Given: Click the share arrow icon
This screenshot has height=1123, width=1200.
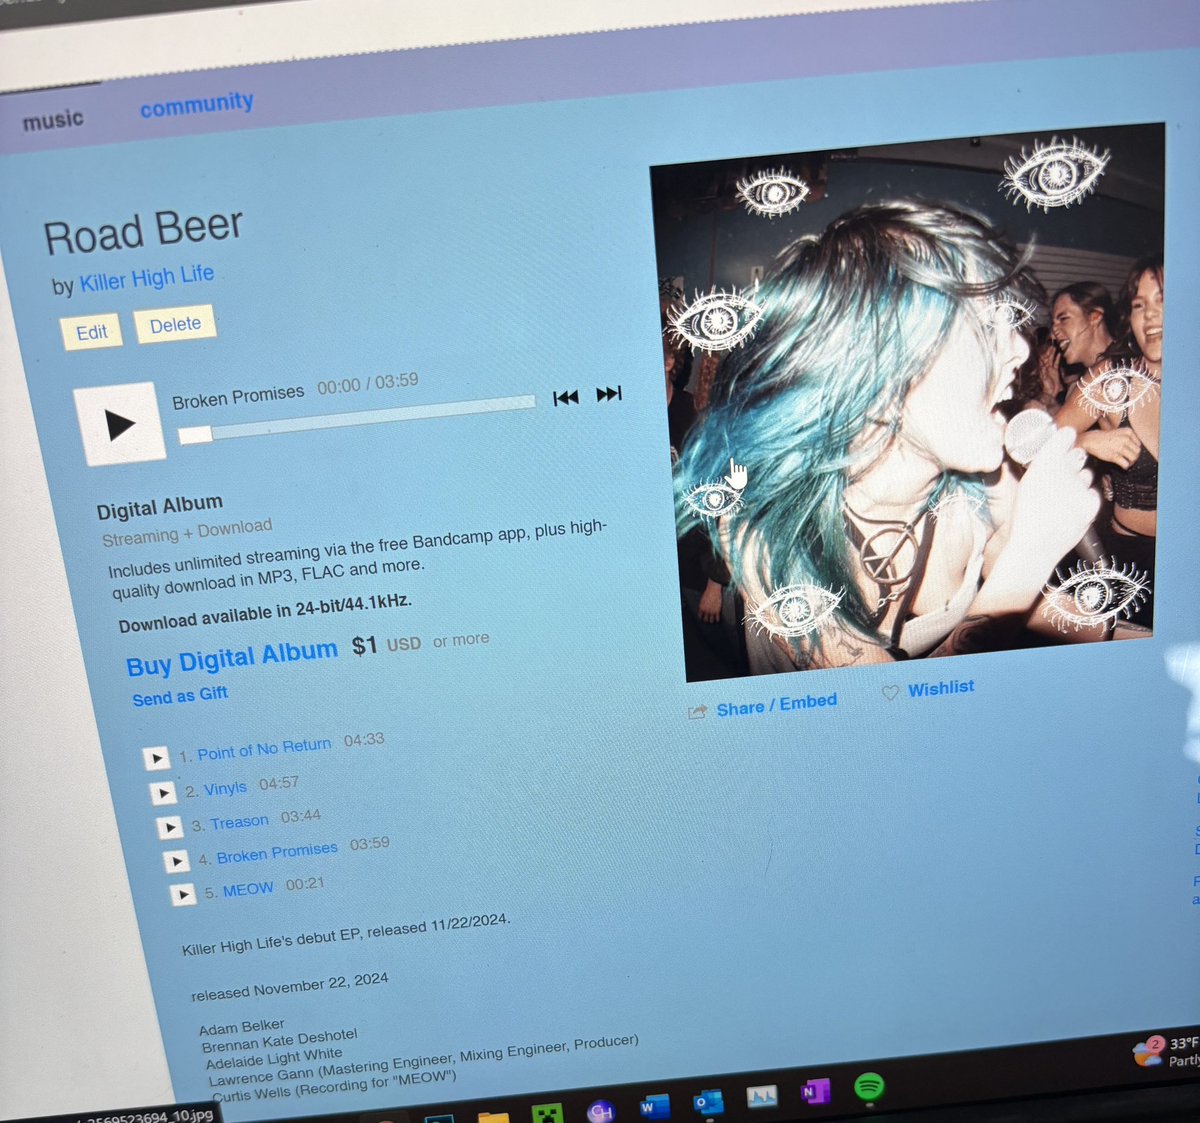Looking at the screenshot, I should 697,712.
